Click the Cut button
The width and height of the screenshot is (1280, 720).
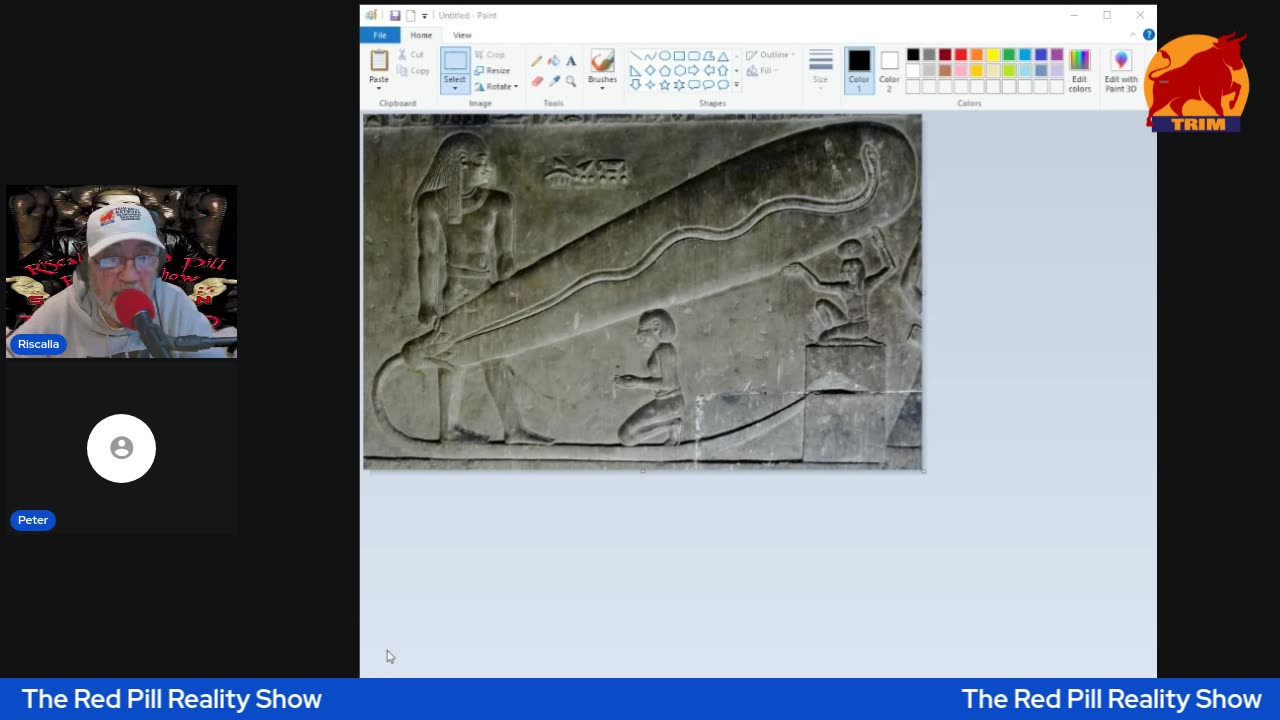(x=411, y=55)
